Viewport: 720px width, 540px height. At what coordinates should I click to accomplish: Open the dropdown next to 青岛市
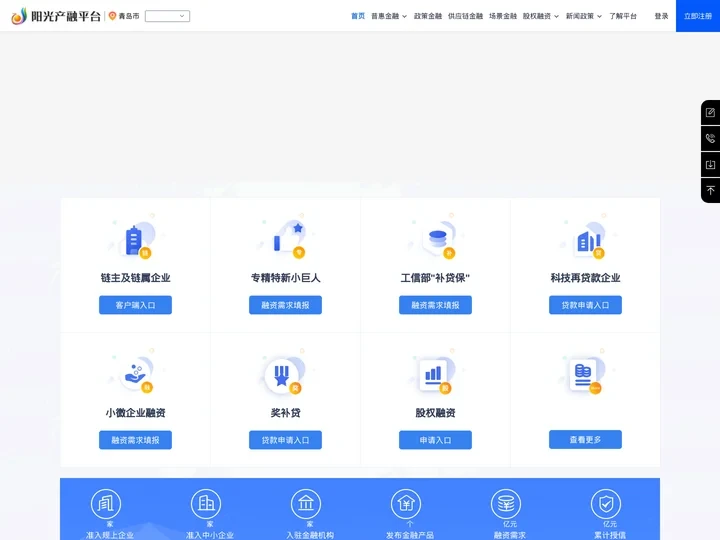click(x=167, y=16)
